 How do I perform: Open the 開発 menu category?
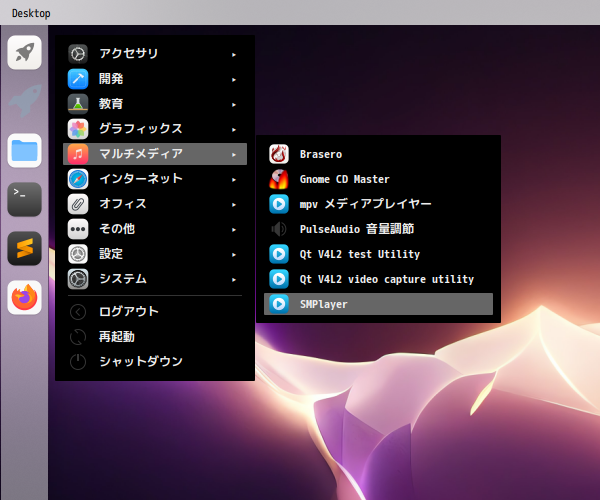click(155, 79)
